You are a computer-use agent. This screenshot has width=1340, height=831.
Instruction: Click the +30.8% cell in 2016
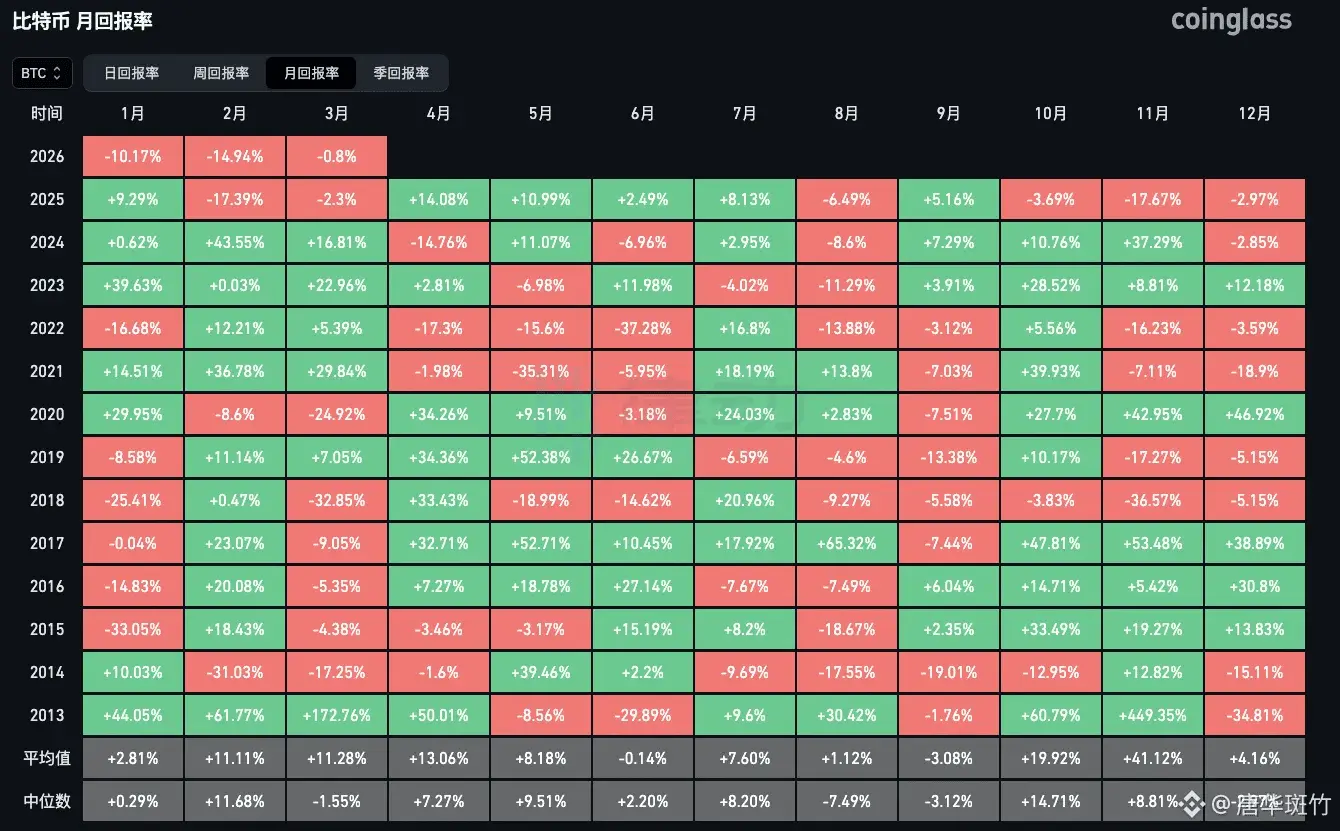pyautogui.click(x=1255, y=586)
